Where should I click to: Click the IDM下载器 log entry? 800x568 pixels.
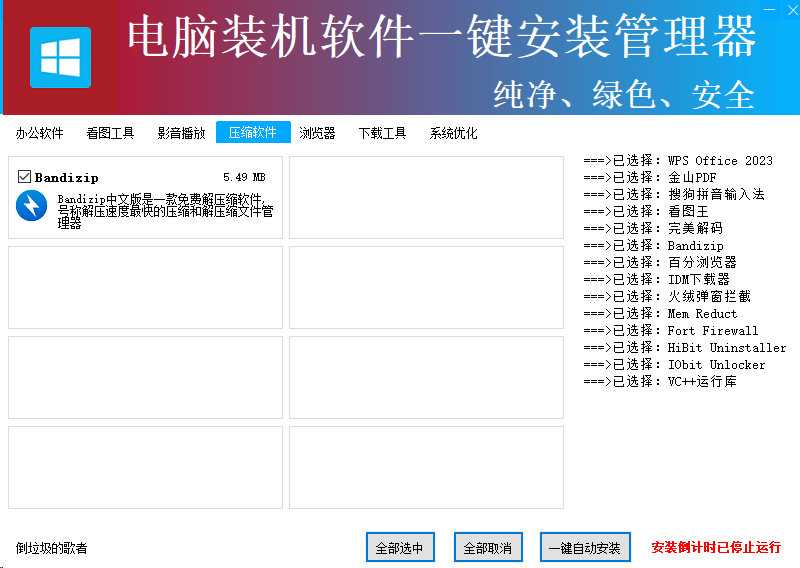pos(657,279)
